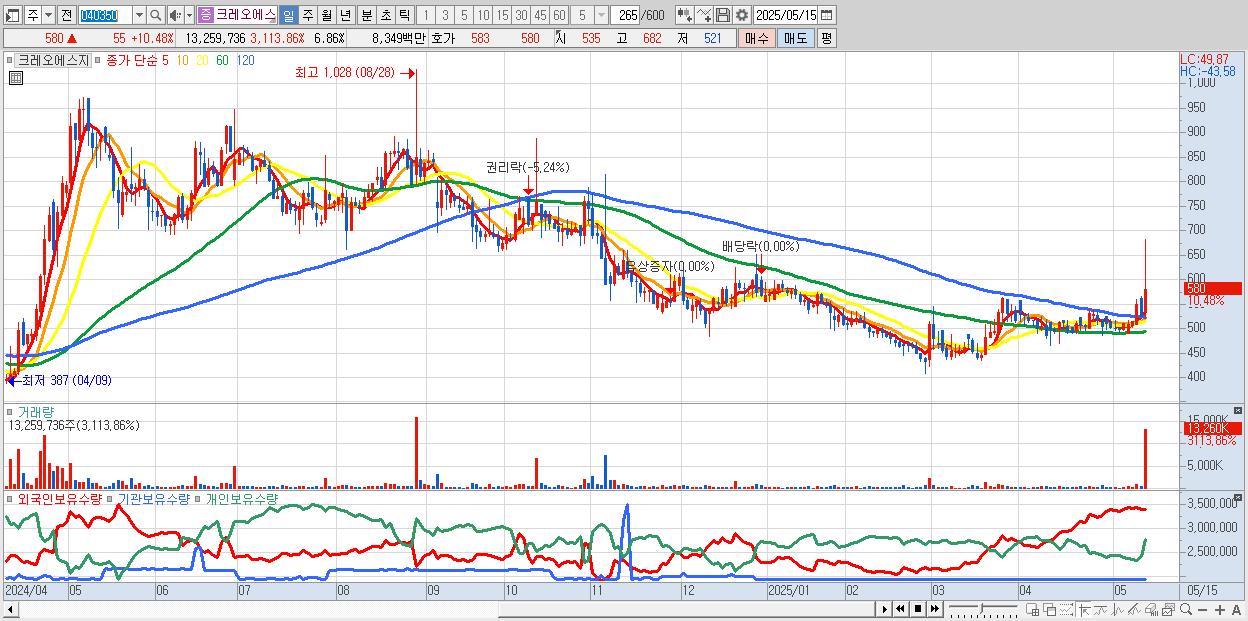Viewport: 1248px width, 621px height.
Task: Select the 15 interval button
Action: click(502, 15)
